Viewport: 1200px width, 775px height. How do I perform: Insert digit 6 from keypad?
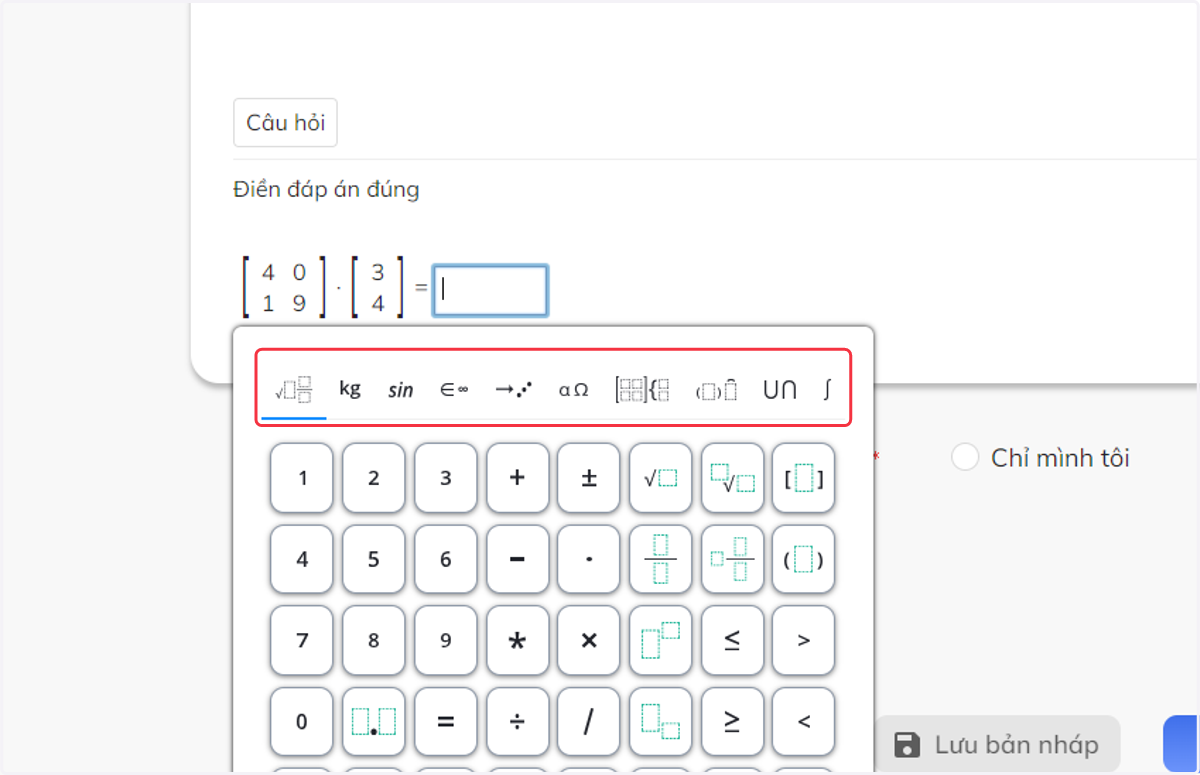(446, 559)
